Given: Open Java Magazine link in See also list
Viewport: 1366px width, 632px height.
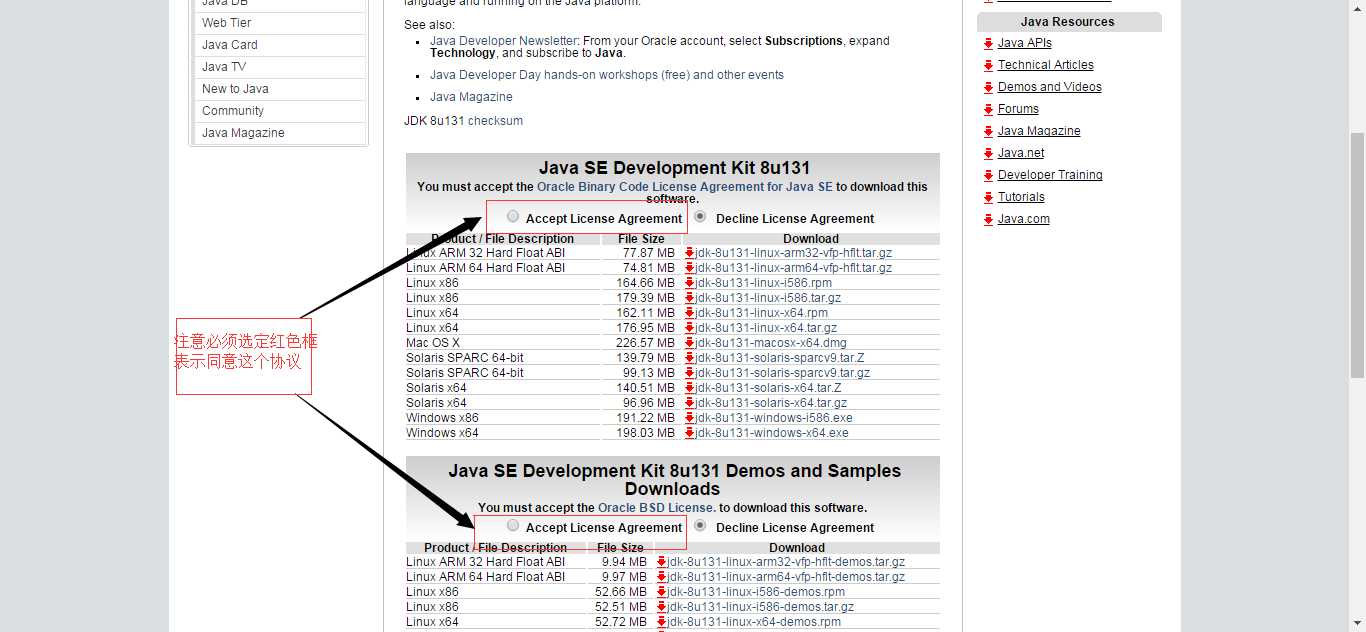Looking at the screenshot, I should [x=471, y=97].
